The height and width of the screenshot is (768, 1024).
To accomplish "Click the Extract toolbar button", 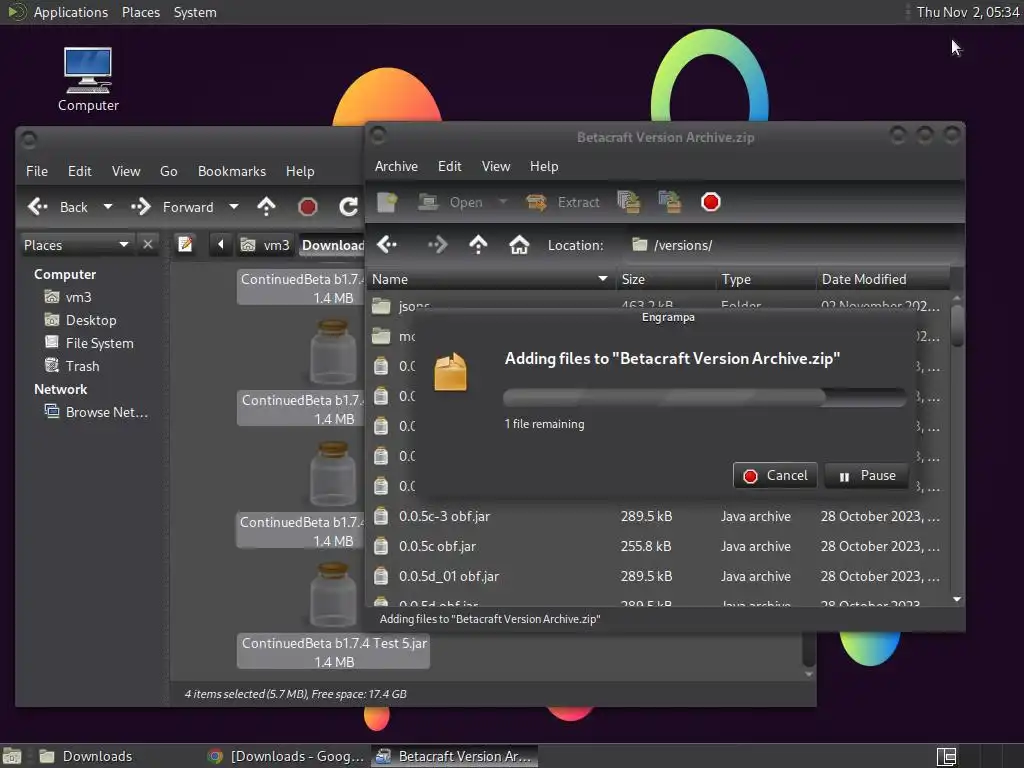I will pyautogui.click(x=563, y=202).
